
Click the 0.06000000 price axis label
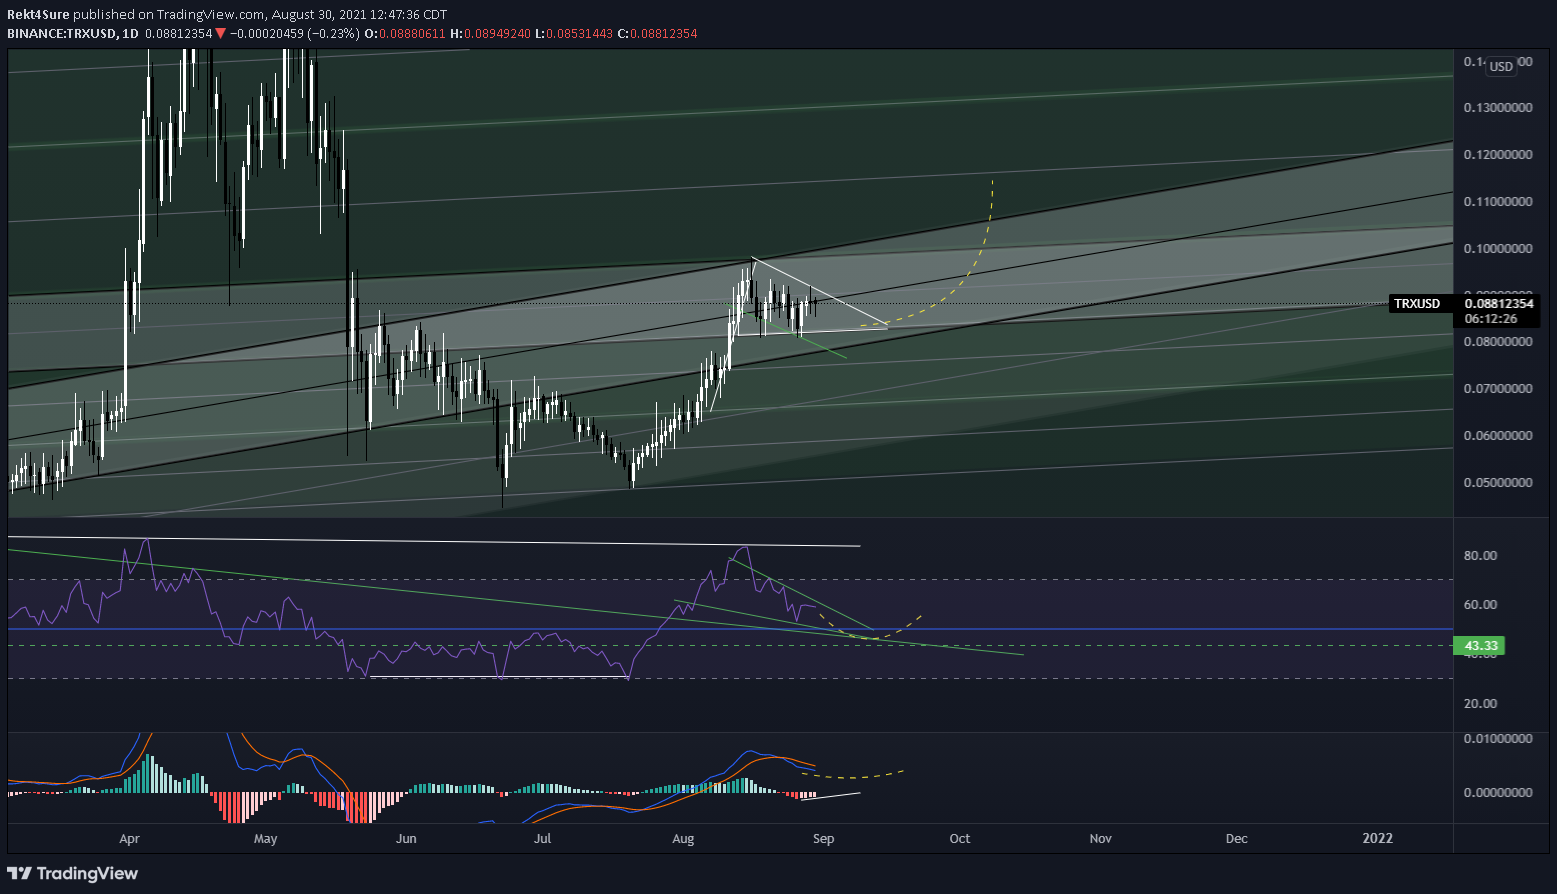[x=1497, y=435]
